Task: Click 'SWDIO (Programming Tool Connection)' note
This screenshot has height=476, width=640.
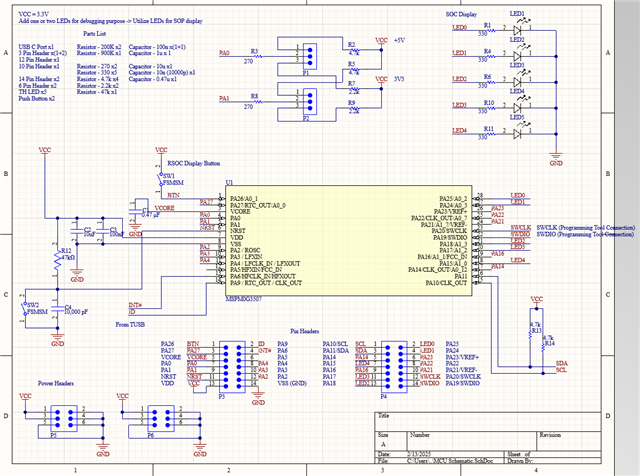Action: point(585,234)
